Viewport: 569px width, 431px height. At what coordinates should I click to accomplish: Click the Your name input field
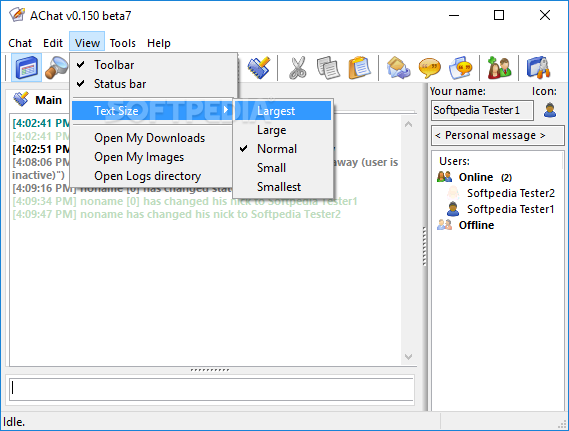(x=482, y=110)
